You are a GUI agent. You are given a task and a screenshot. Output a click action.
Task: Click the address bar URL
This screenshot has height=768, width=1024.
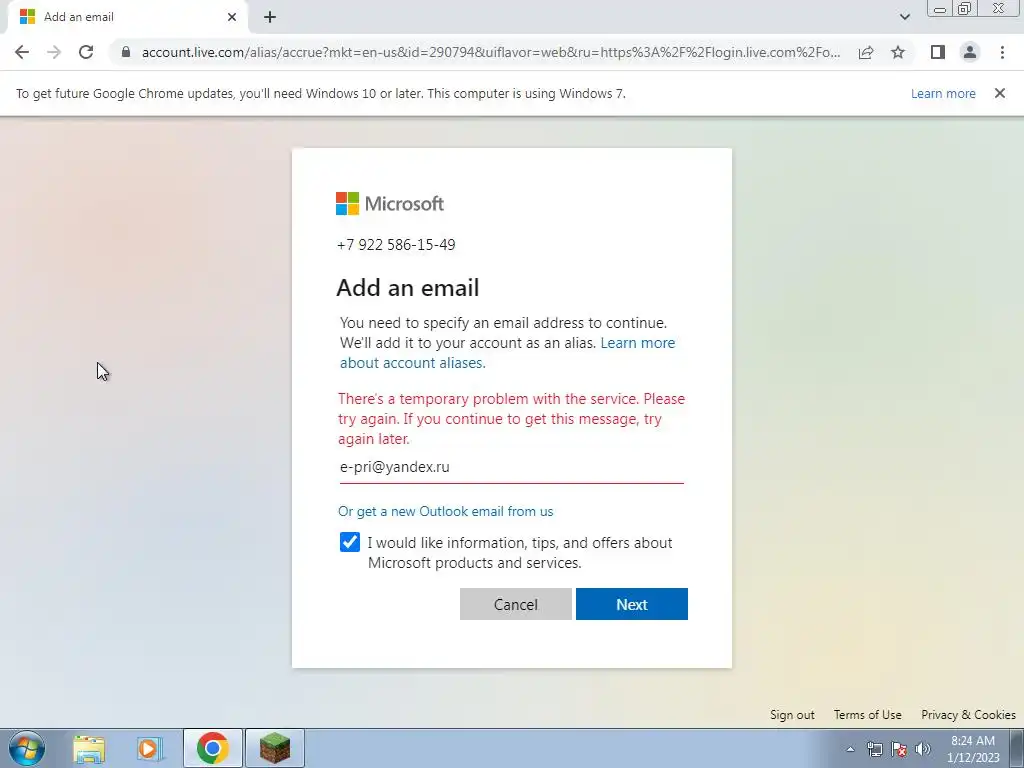[490, 52]
